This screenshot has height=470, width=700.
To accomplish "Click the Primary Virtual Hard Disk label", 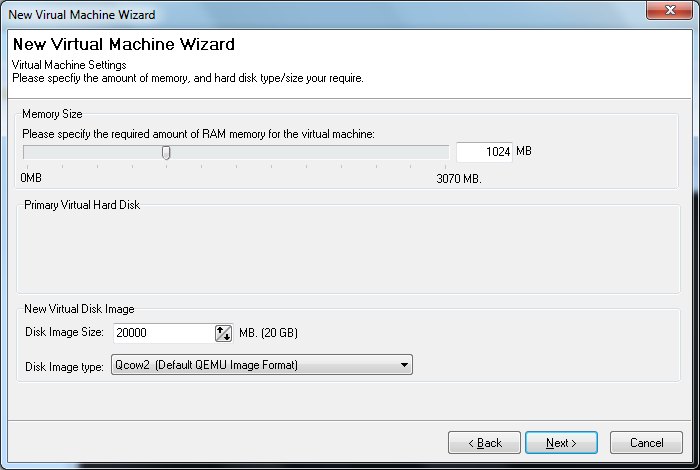I will tap(82, 205).
